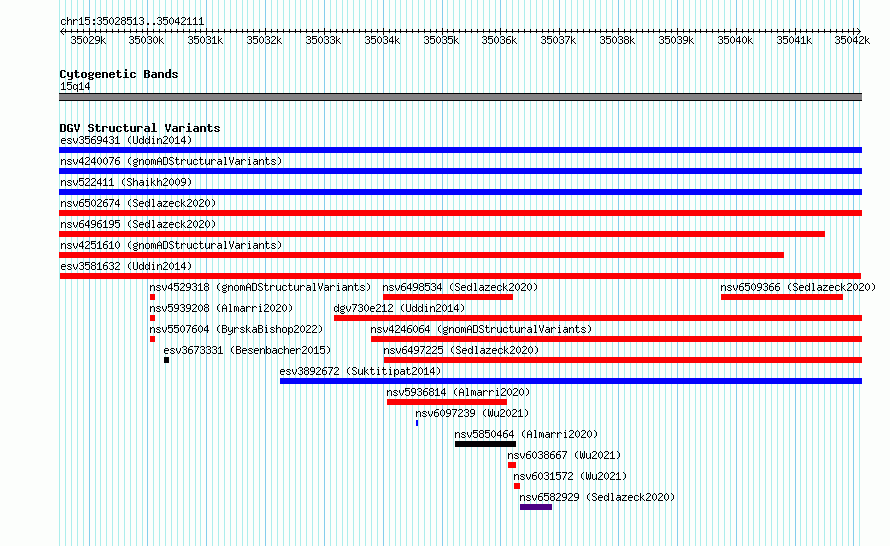Viewport: 890px width, 546px height.
Task: Open the nsv6097239 (Wu2021) label
Action: click(x=472, y=413)
